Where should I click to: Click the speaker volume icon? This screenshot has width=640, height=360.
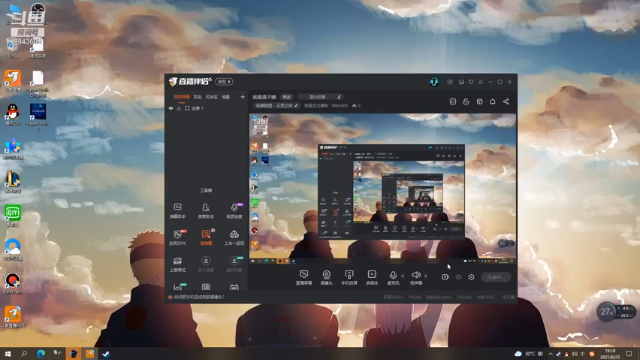pyautogui.click(x=416, y=275)
